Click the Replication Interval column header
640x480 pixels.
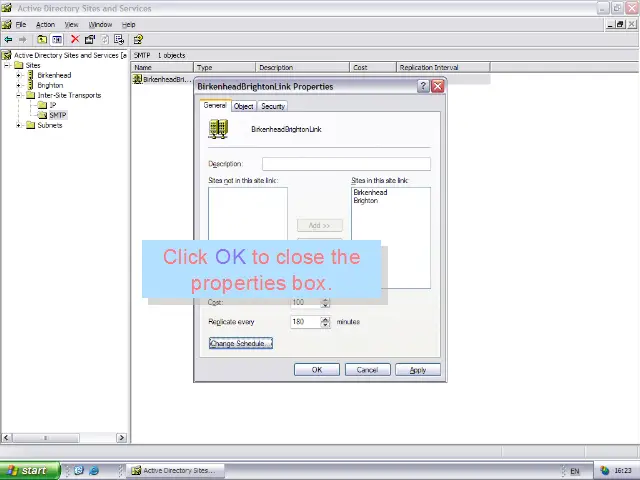[x=443, y=67]
